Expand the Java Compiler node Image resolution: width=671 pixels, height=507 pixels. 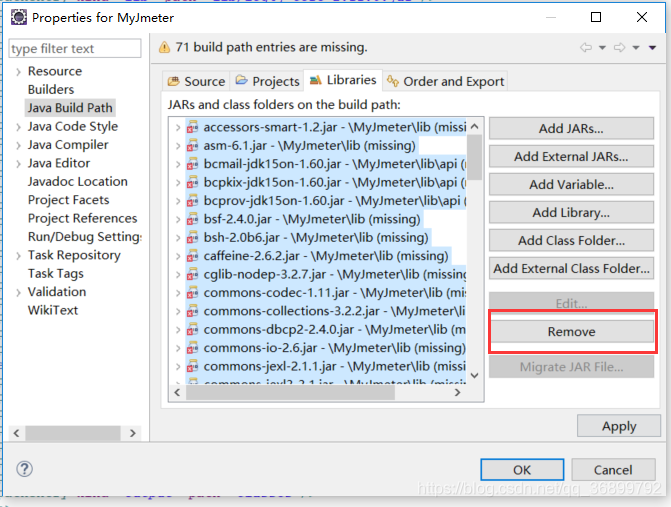[x=18, y=145]
